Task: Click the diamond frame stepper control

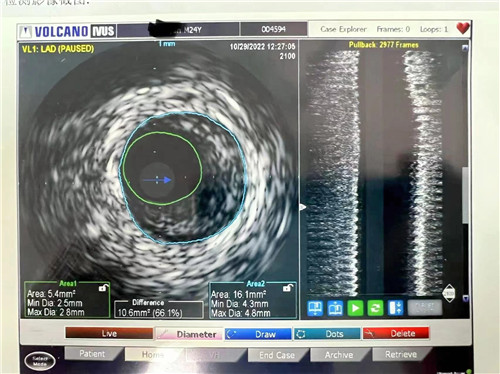Action: (449, 293)
